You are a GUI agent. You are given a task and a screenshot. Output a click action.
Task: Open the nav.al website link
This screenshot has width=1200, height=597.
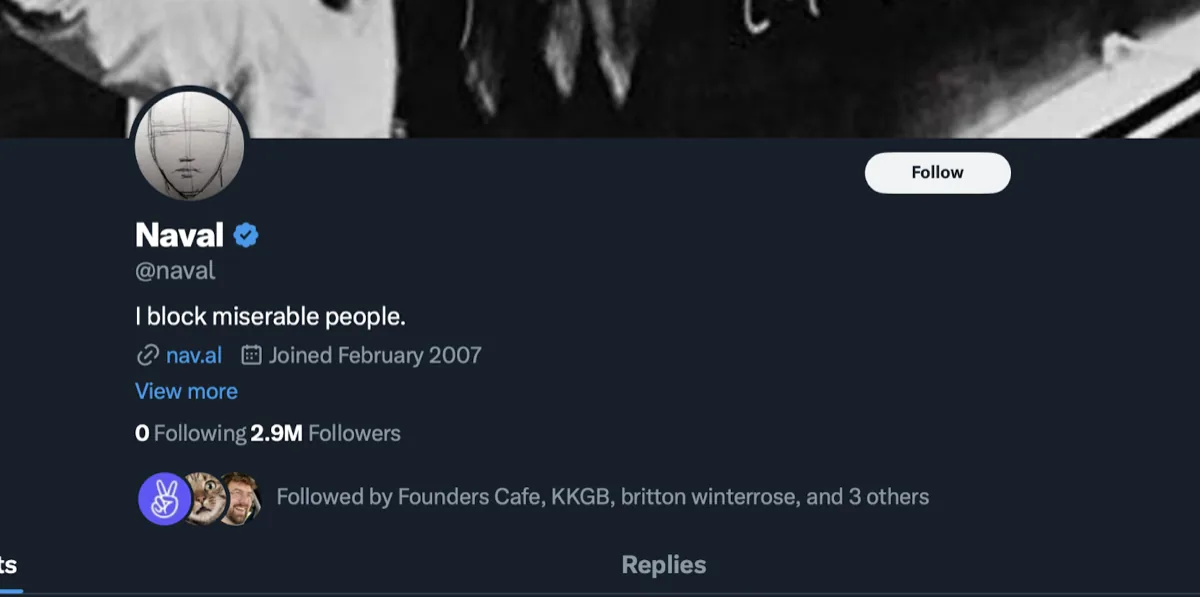point(194,355)
